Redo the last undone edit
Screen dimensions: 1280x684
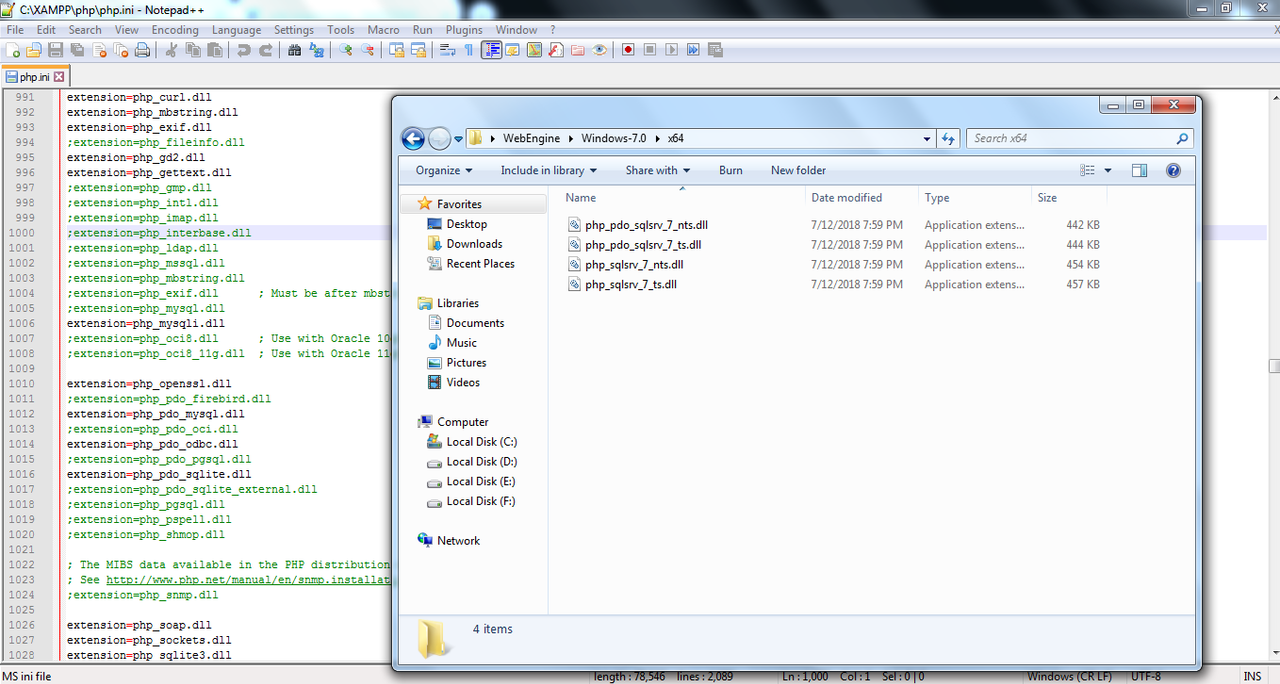[x=266, y=50]
